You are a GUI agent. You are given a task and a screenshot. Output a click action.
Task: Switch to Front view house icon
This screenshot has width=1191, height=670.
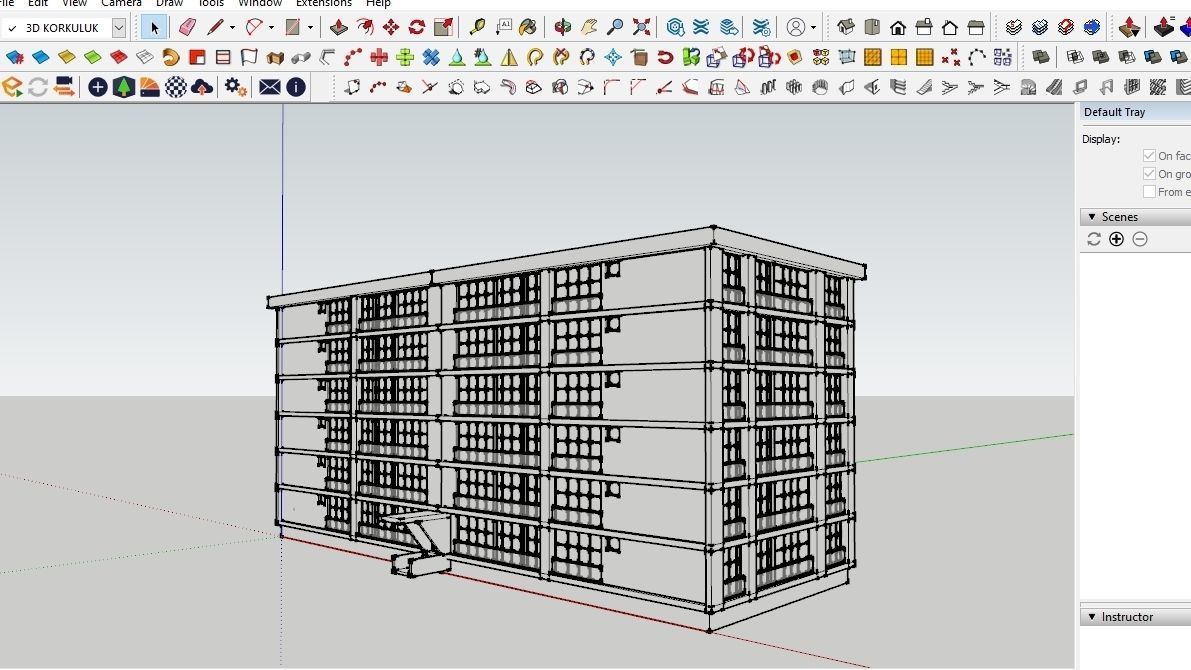pyautogui.click(x=898, y=28)
